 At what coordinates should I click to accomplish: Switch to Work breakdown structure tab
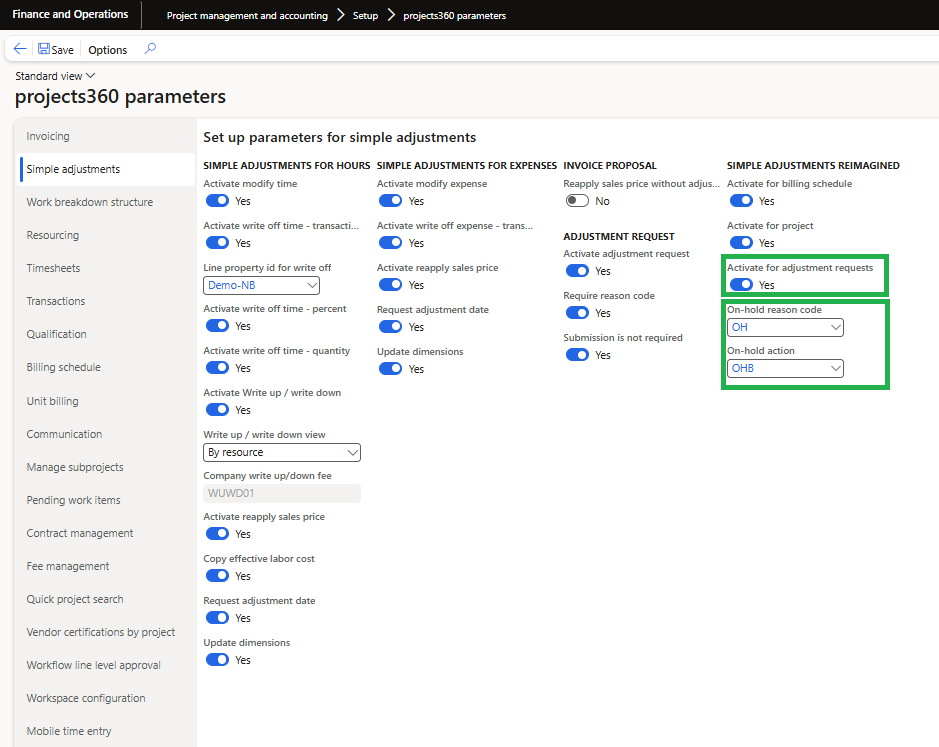click(x=90, y=202)
